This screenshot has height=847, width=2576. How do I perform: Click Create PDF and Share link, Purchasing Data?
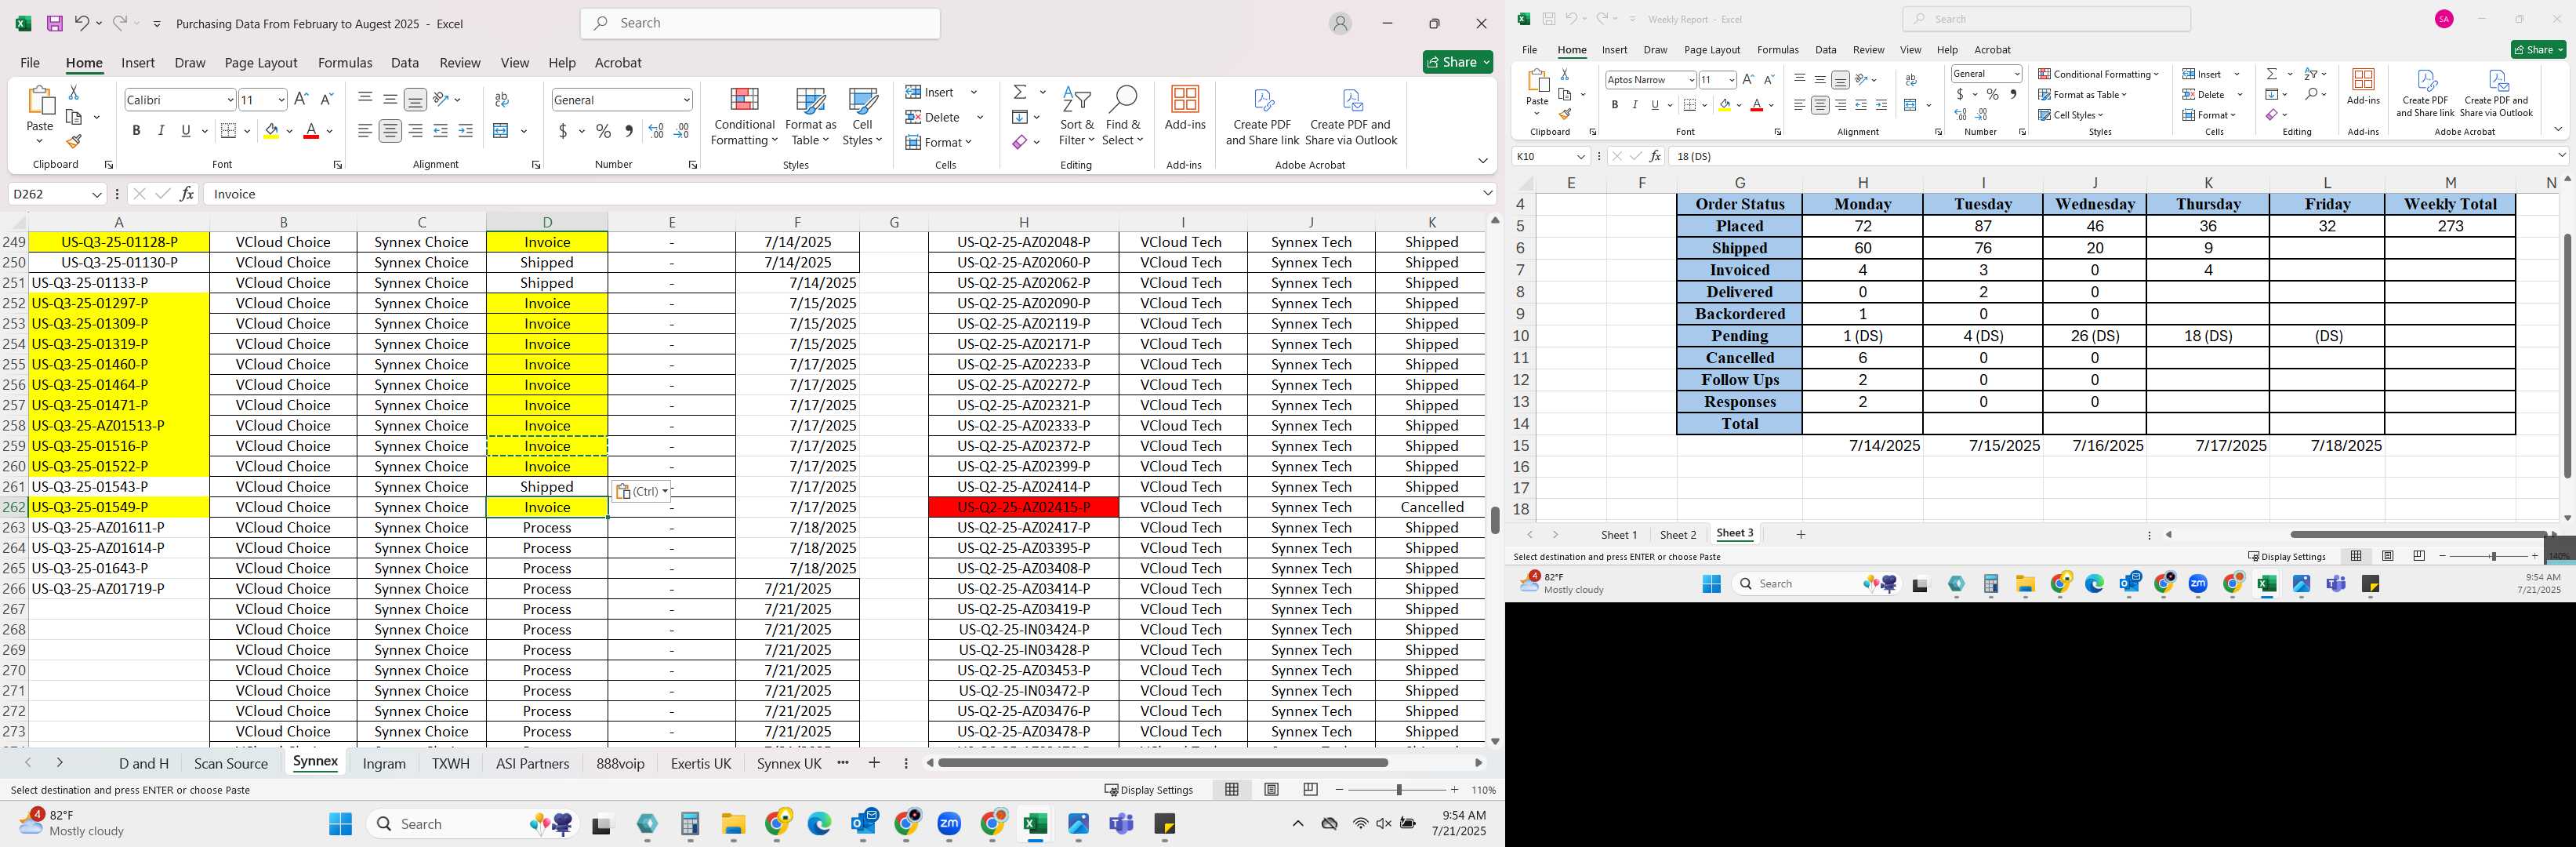[1262, 116]
